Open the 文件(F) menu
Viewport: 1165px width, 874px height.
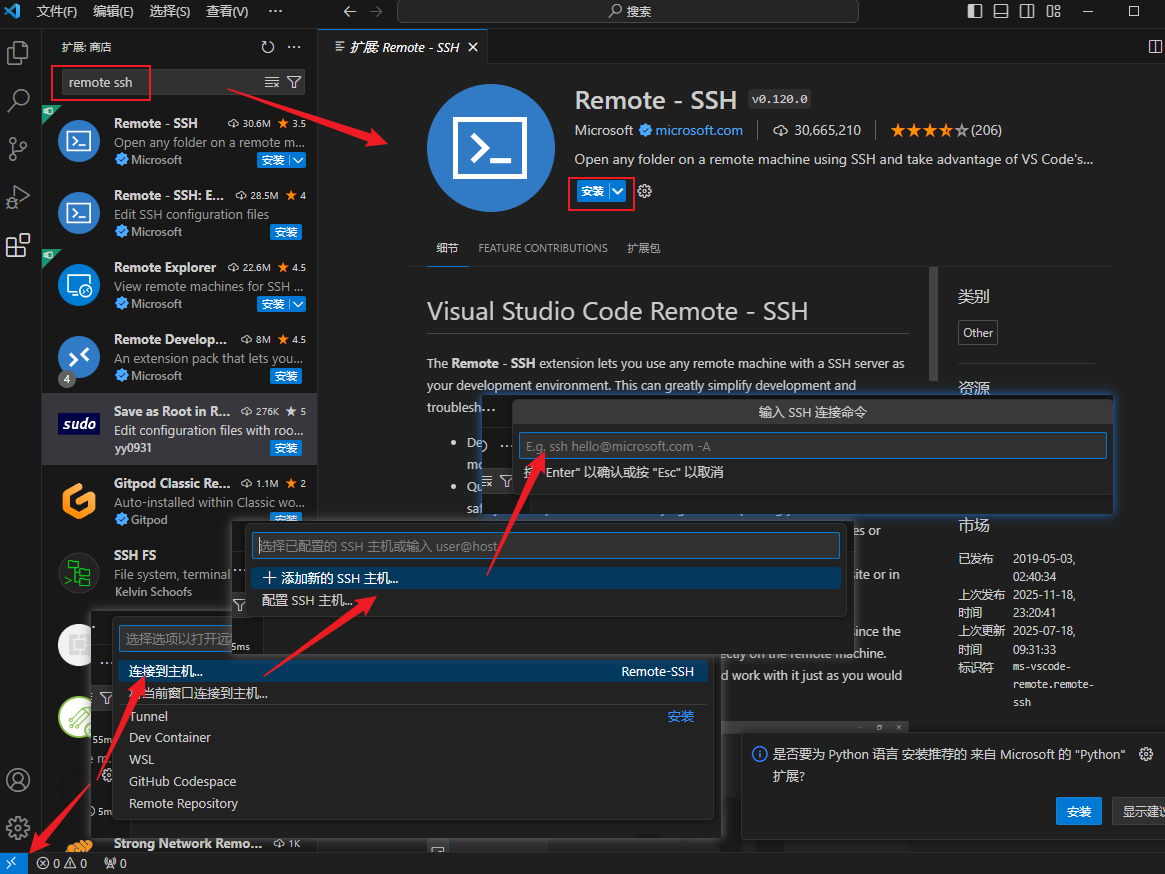pyautogui.click(x=56, y=11)
